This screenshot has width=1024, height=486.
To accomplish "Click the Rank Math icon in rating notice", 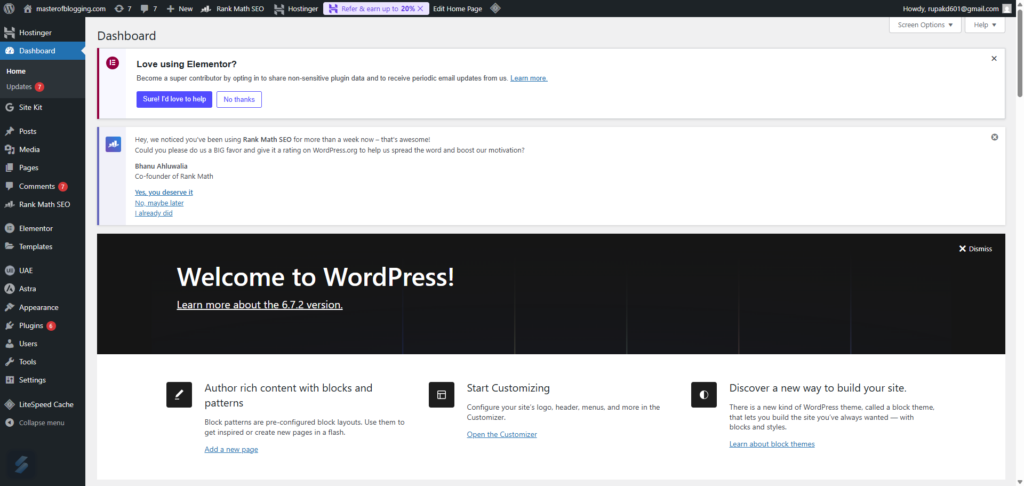I will tap(113, 144).
